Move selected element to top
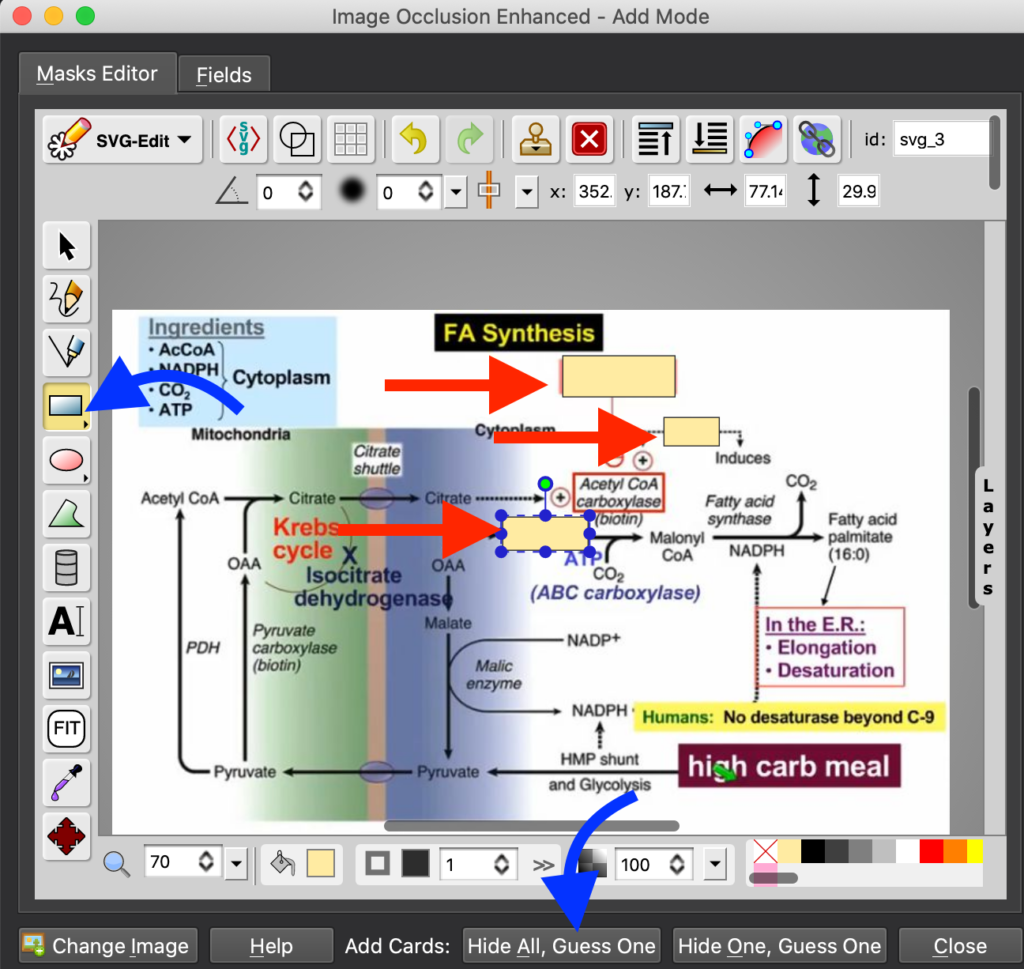Image resolution: width=1024 pixels, height=969 pixels. coord(656,139)
